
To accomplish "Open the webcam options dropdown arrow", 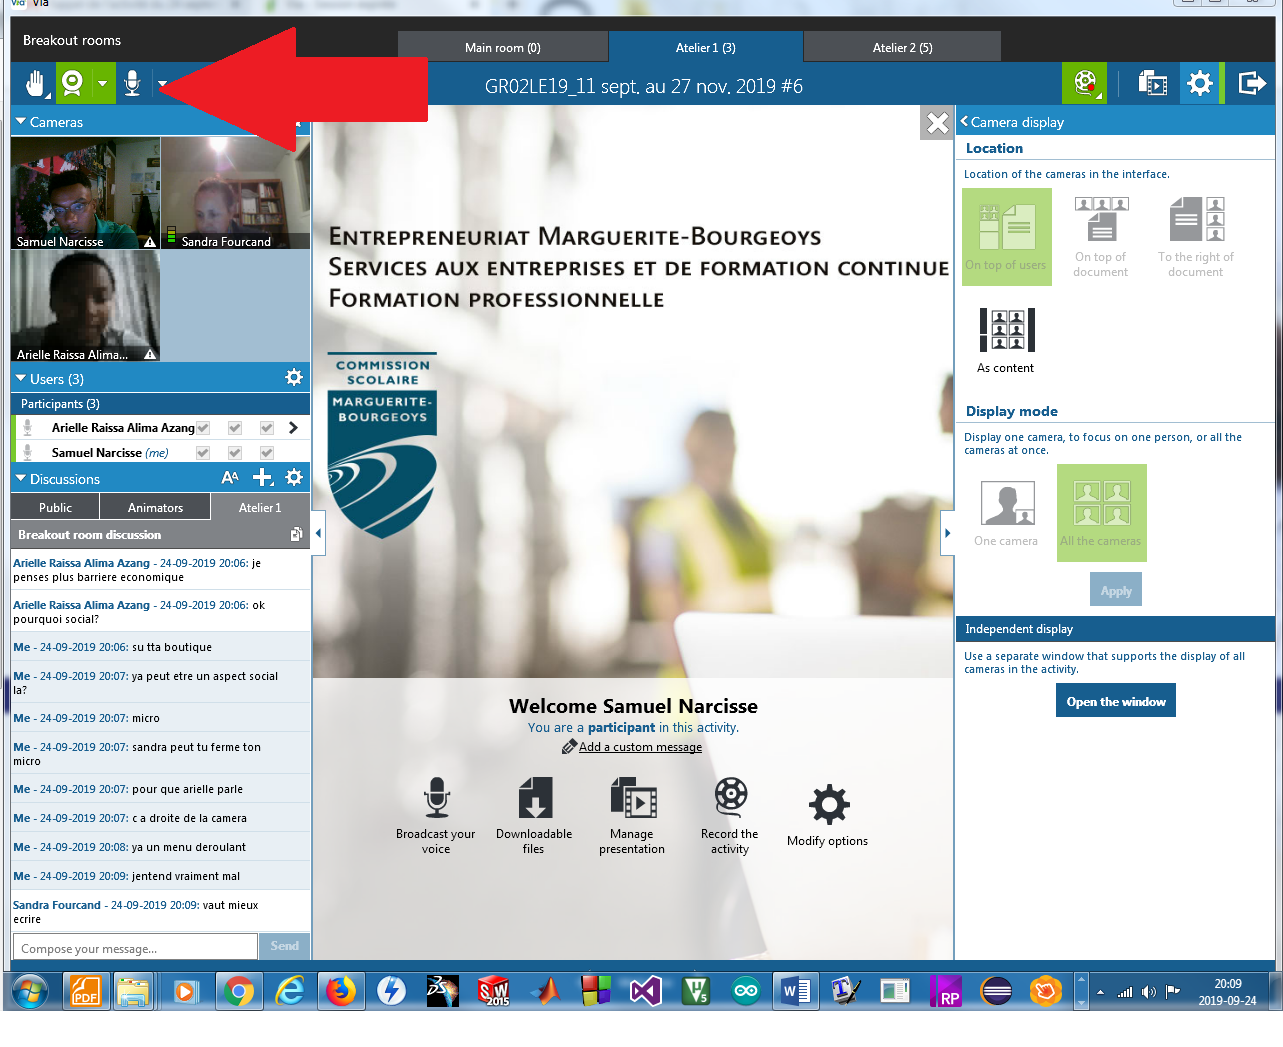I will click(x=103, y=84).
